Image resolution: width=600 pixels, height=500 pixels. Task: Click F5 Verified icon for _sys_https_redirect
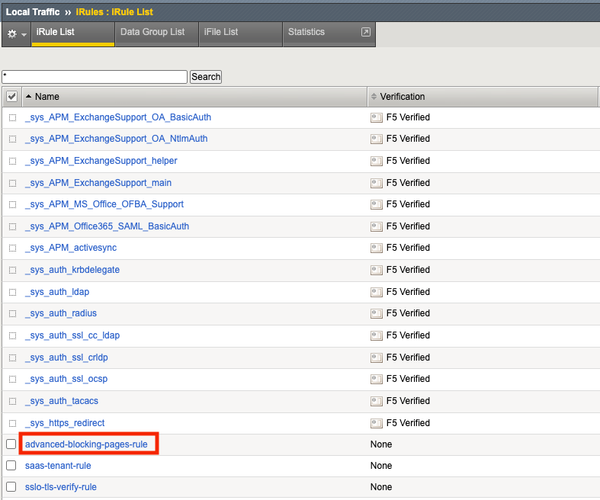coord(376,423)
